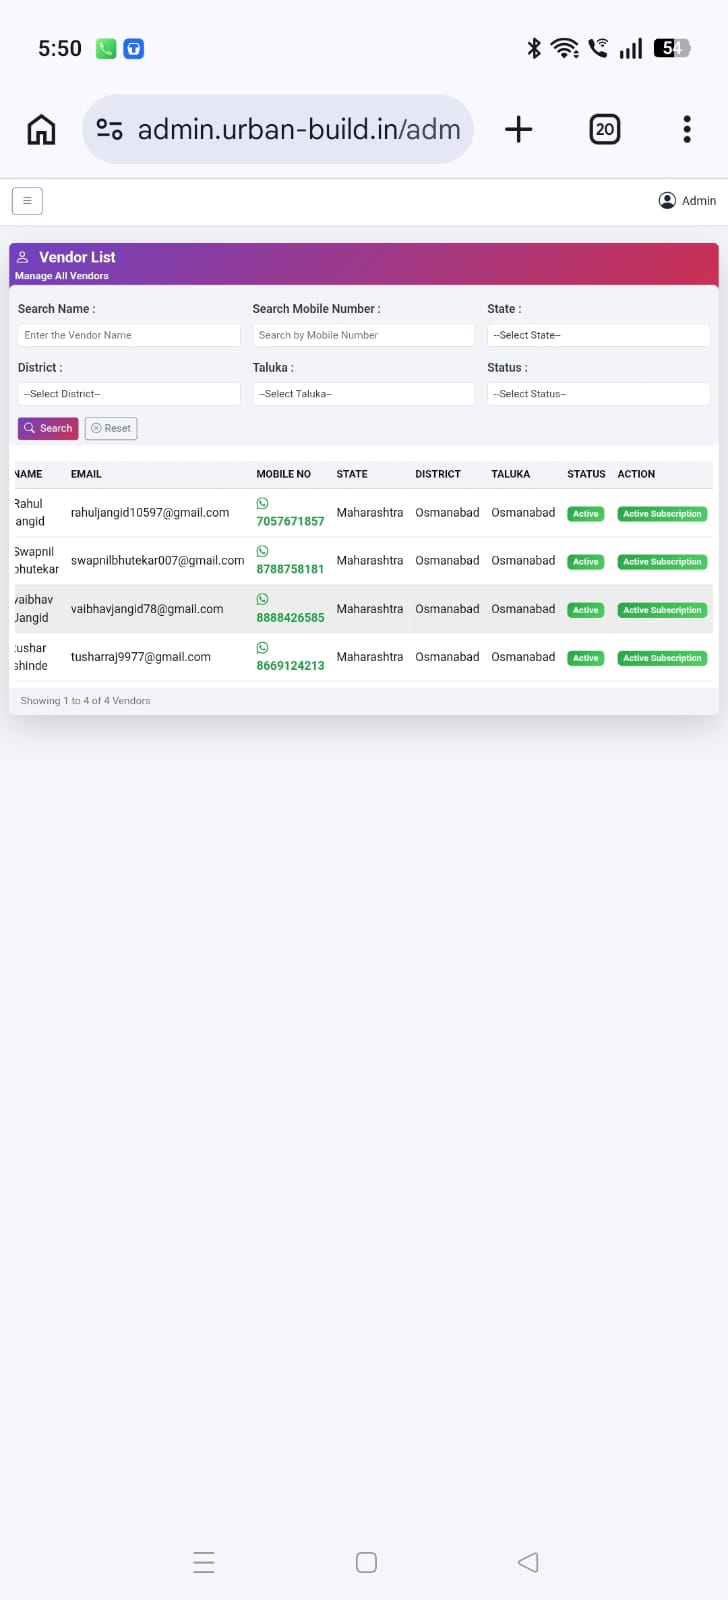Open the Select Status dropdown
728x1600 pixels.
(598, 394)
